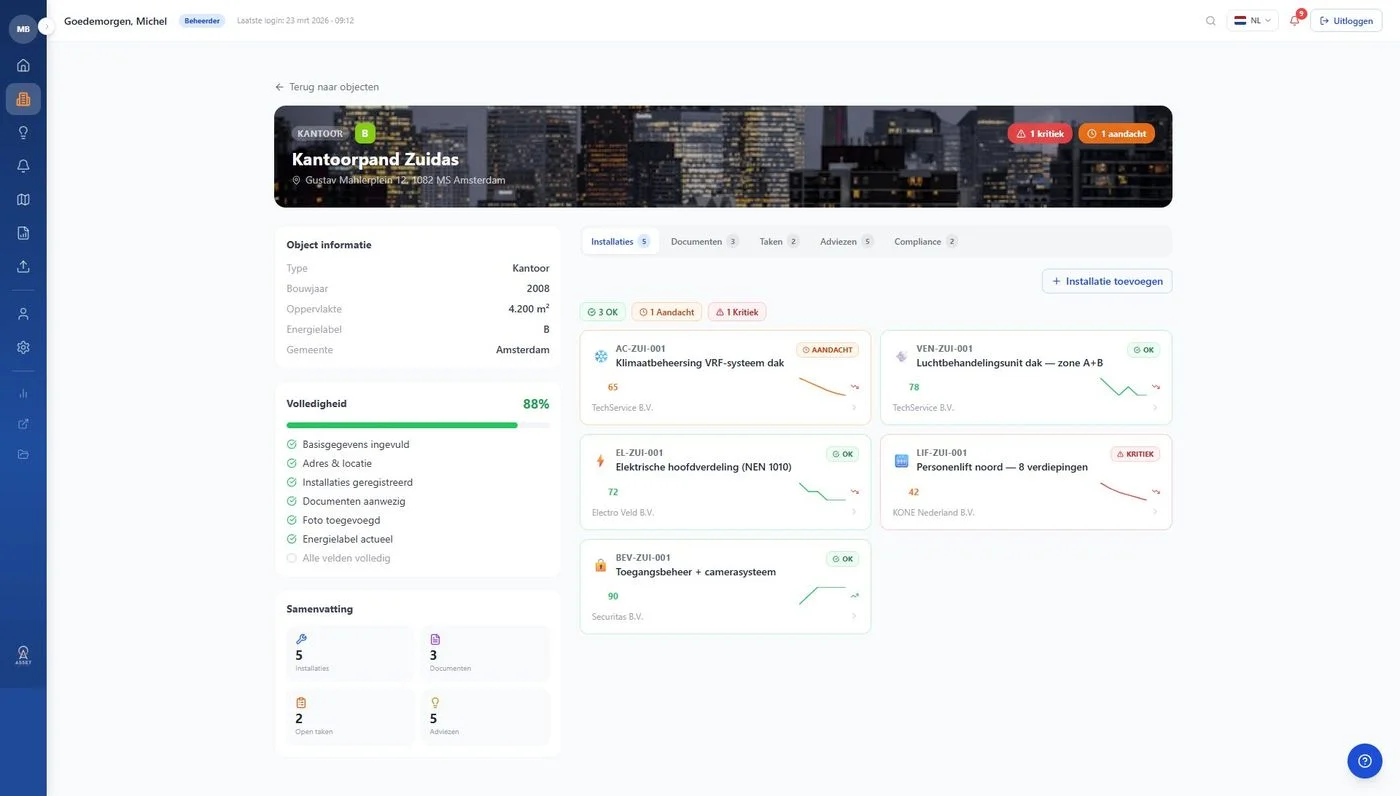Open the home icon in sidebar
1400x796 pixels.
pyautogui.click(x=23, y=65)
